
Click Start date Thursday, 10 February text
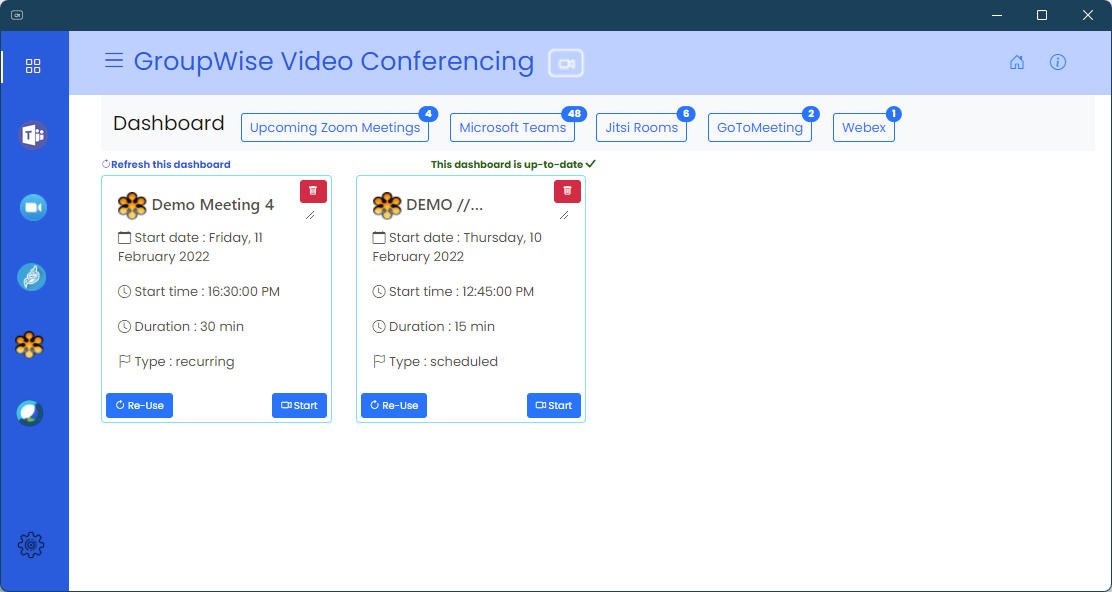point(457,247)
